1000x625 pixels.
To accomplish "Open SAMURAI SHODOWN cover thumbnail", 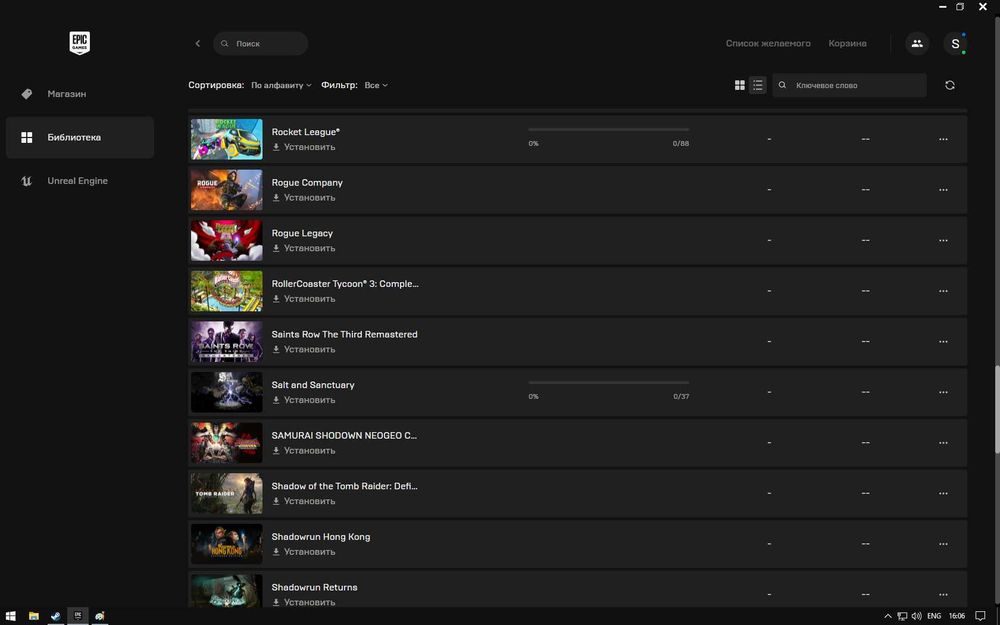I will [x=226, y=443].
